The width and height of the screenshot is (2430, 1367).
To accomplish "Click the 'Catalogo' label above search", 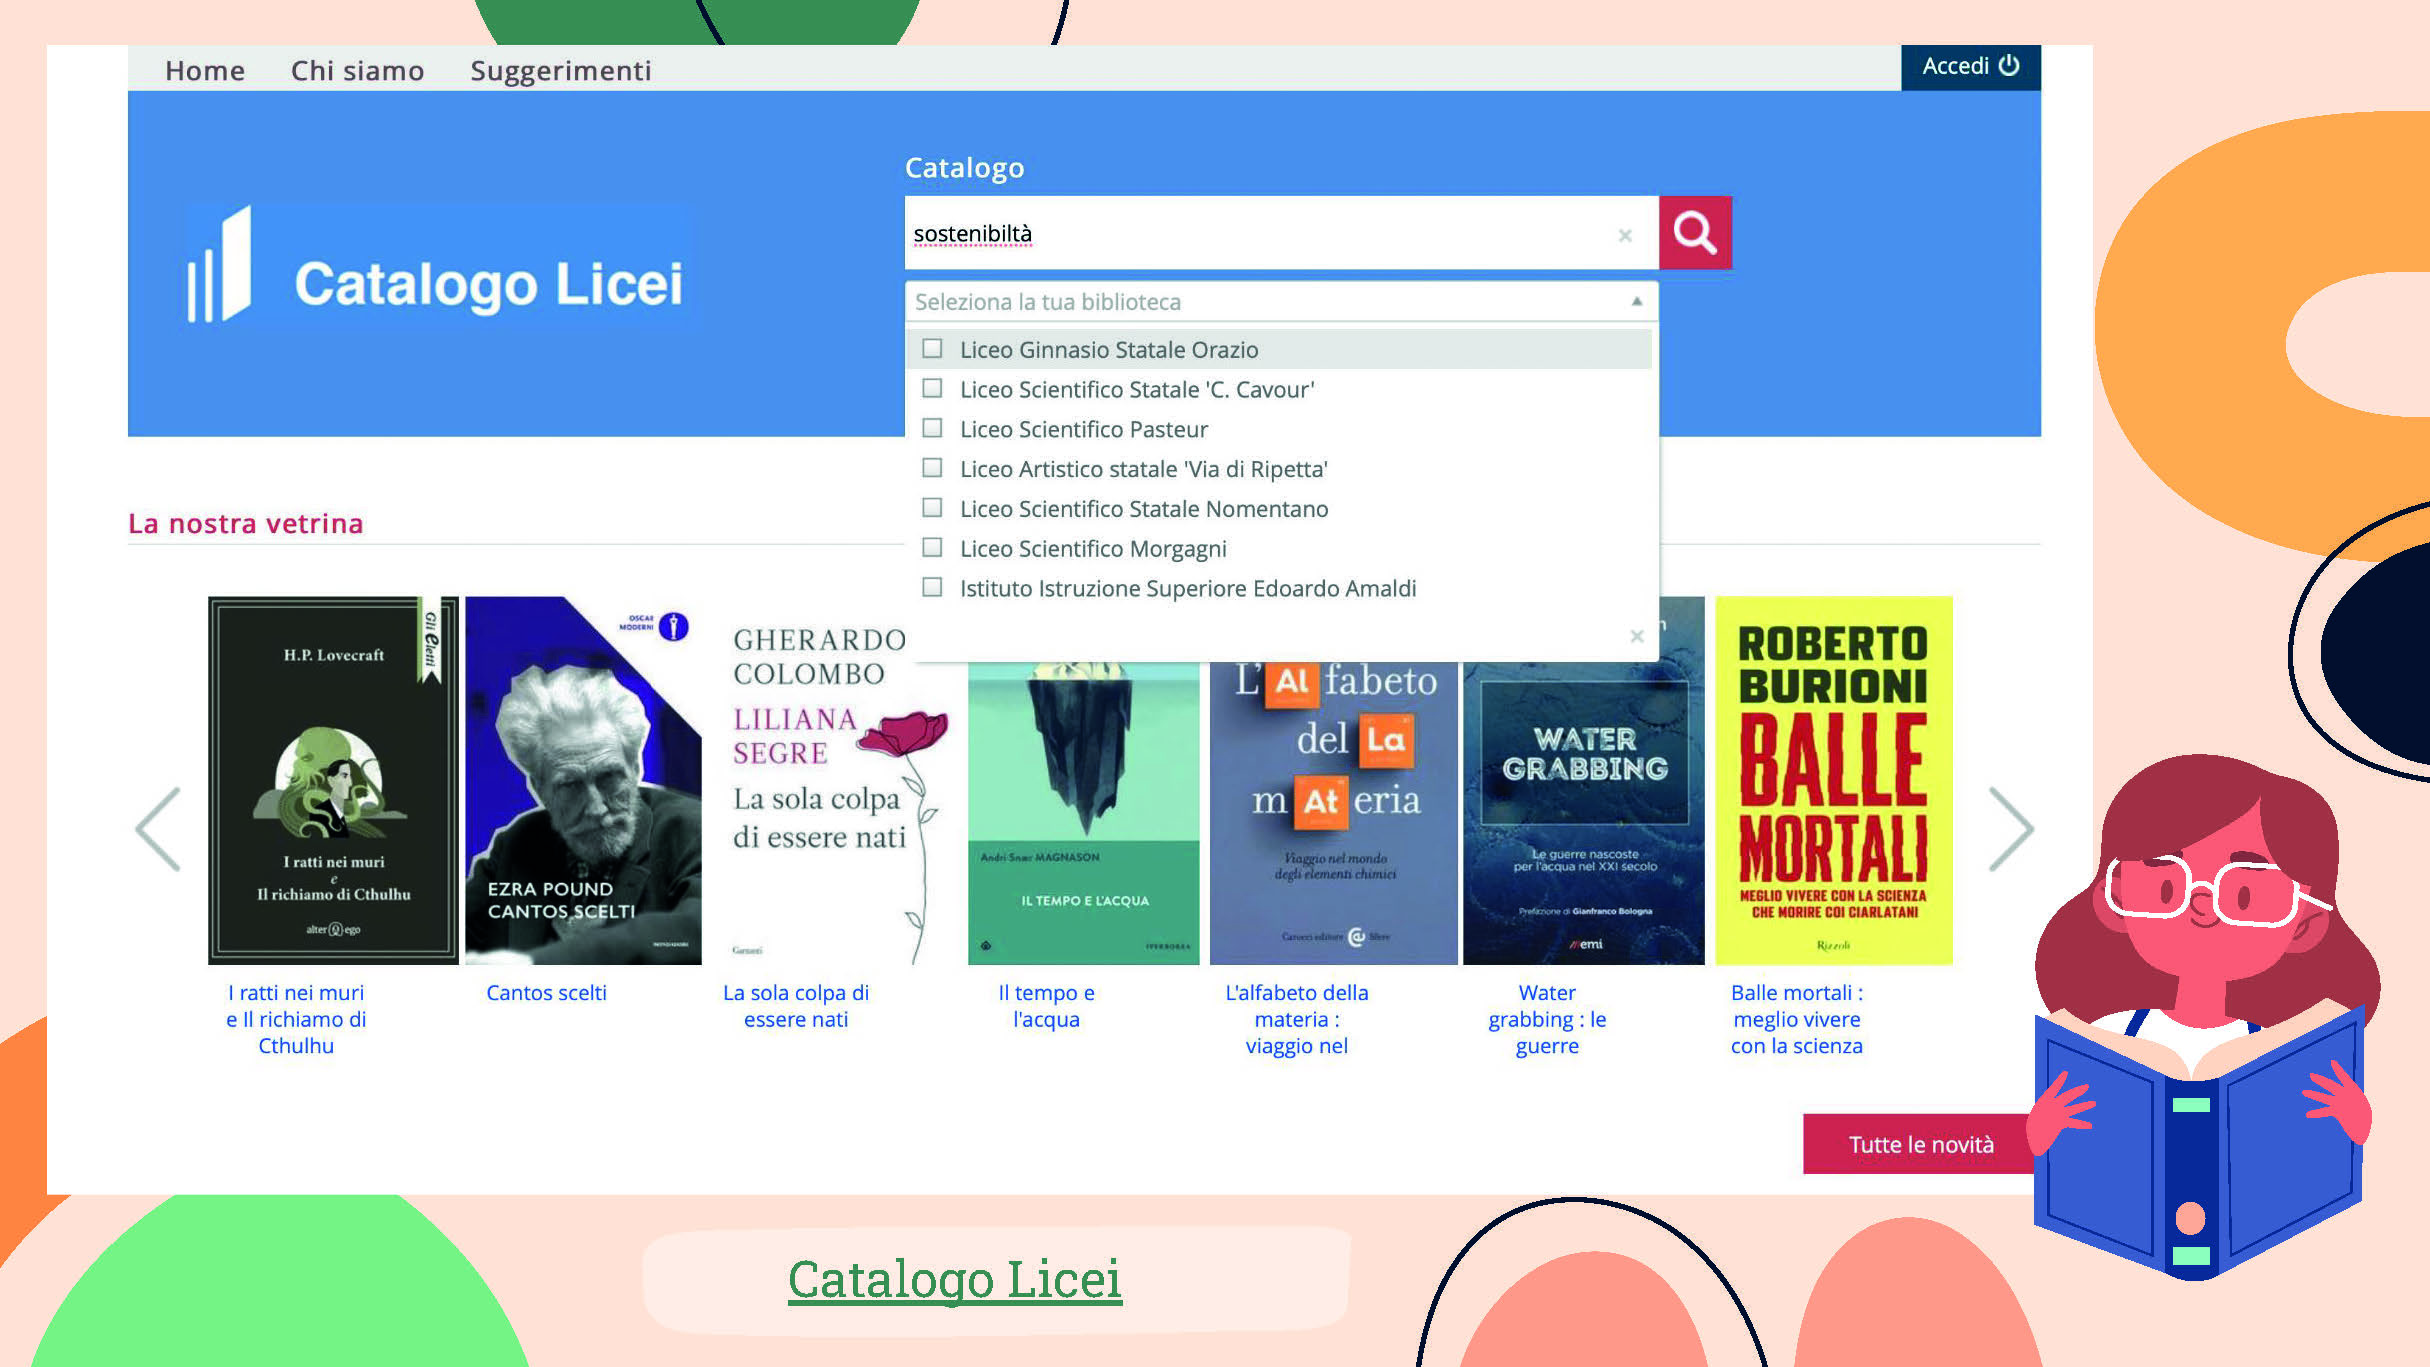I will (x=964, y=168).
